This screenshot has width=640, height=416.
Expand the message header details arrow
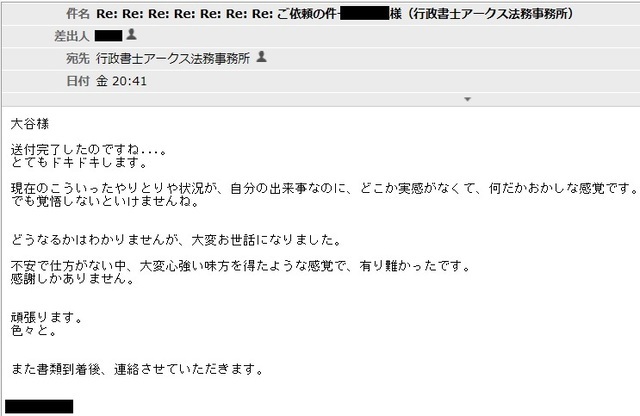coord(468,99)
